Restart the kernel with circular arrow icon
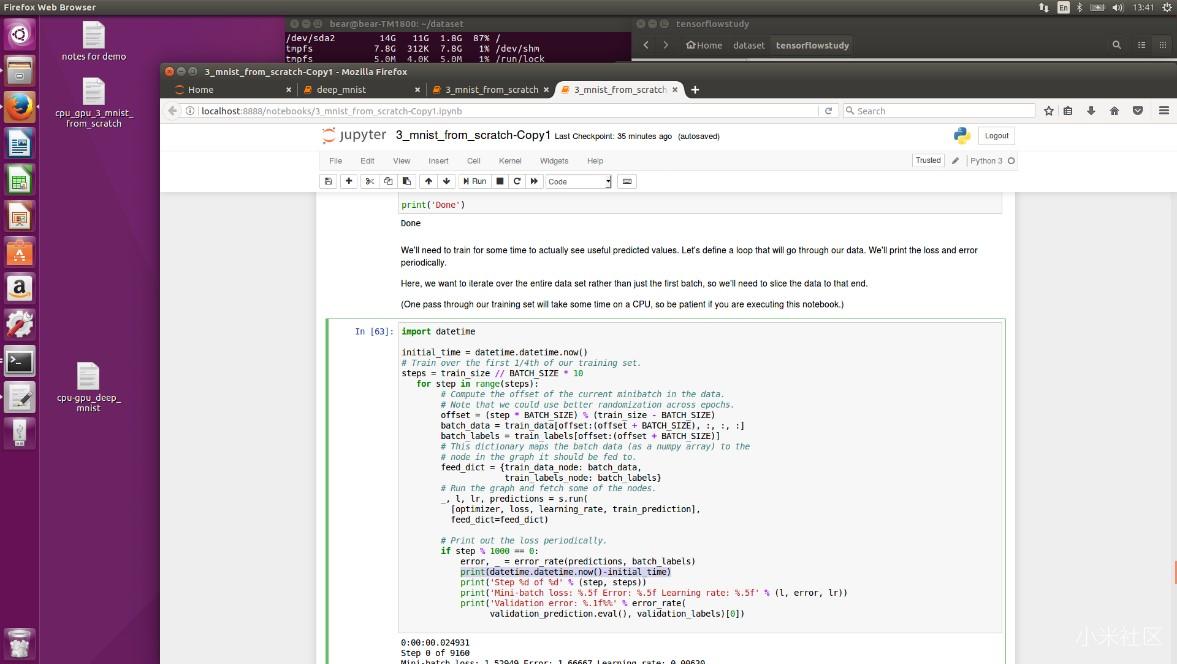The image size is (1177, 664). pyautogui.click(x=517, y=182)
